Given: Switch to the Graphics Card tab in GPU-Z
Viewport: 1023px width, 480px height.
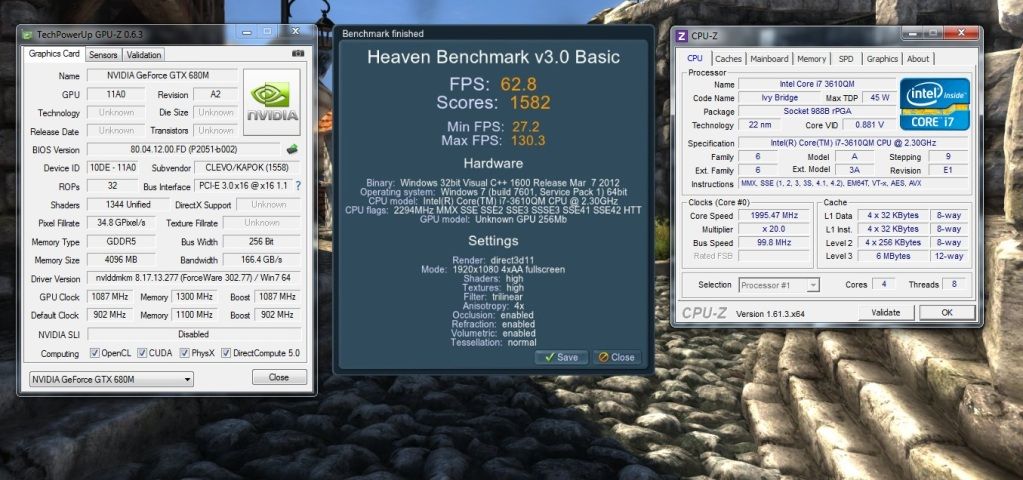Looking at the screenshot, I should [54, 54].
